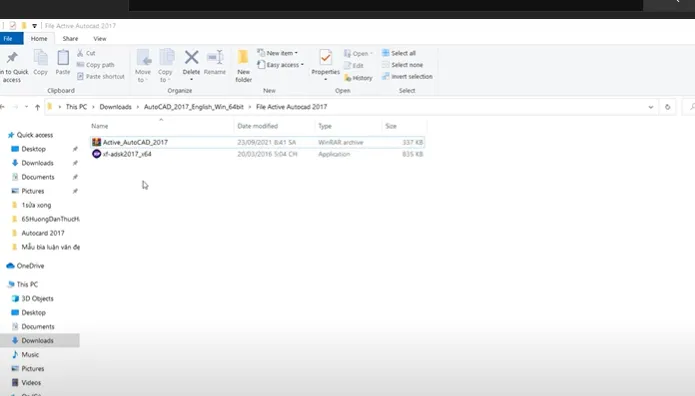Open recent locations dropdown arrow
Viewport: 695px width, 396px height.
click(27, 107)
